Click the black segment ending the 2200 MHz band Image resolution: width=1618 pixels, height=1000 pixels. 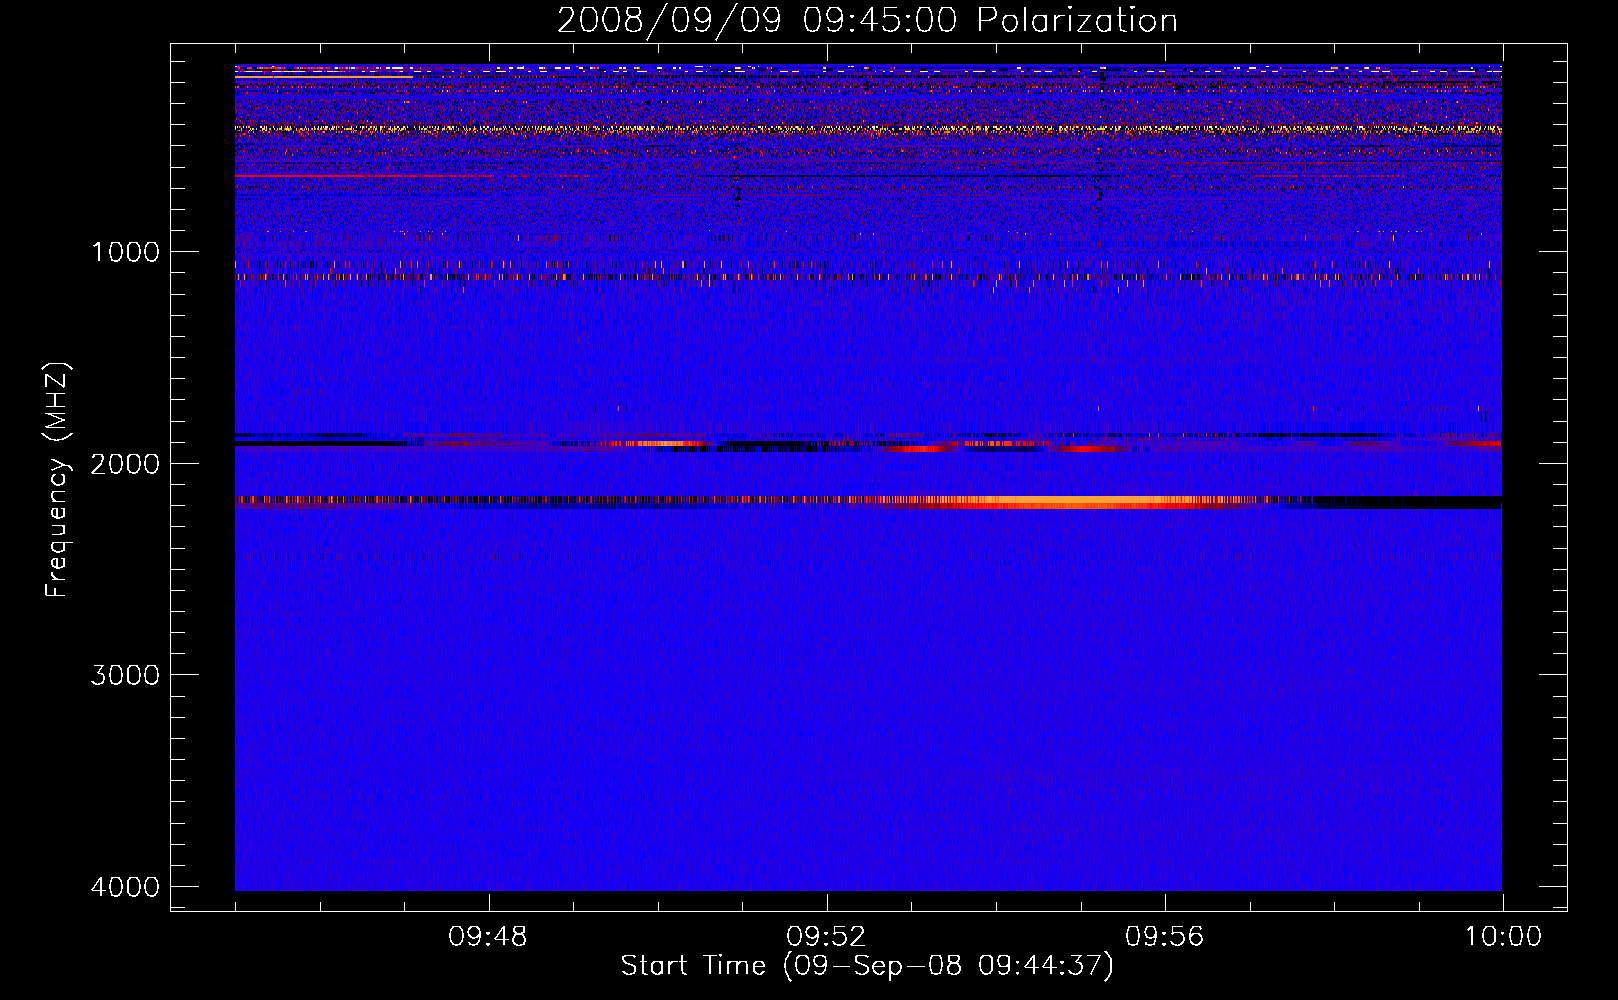click(x=1407, y=502)
